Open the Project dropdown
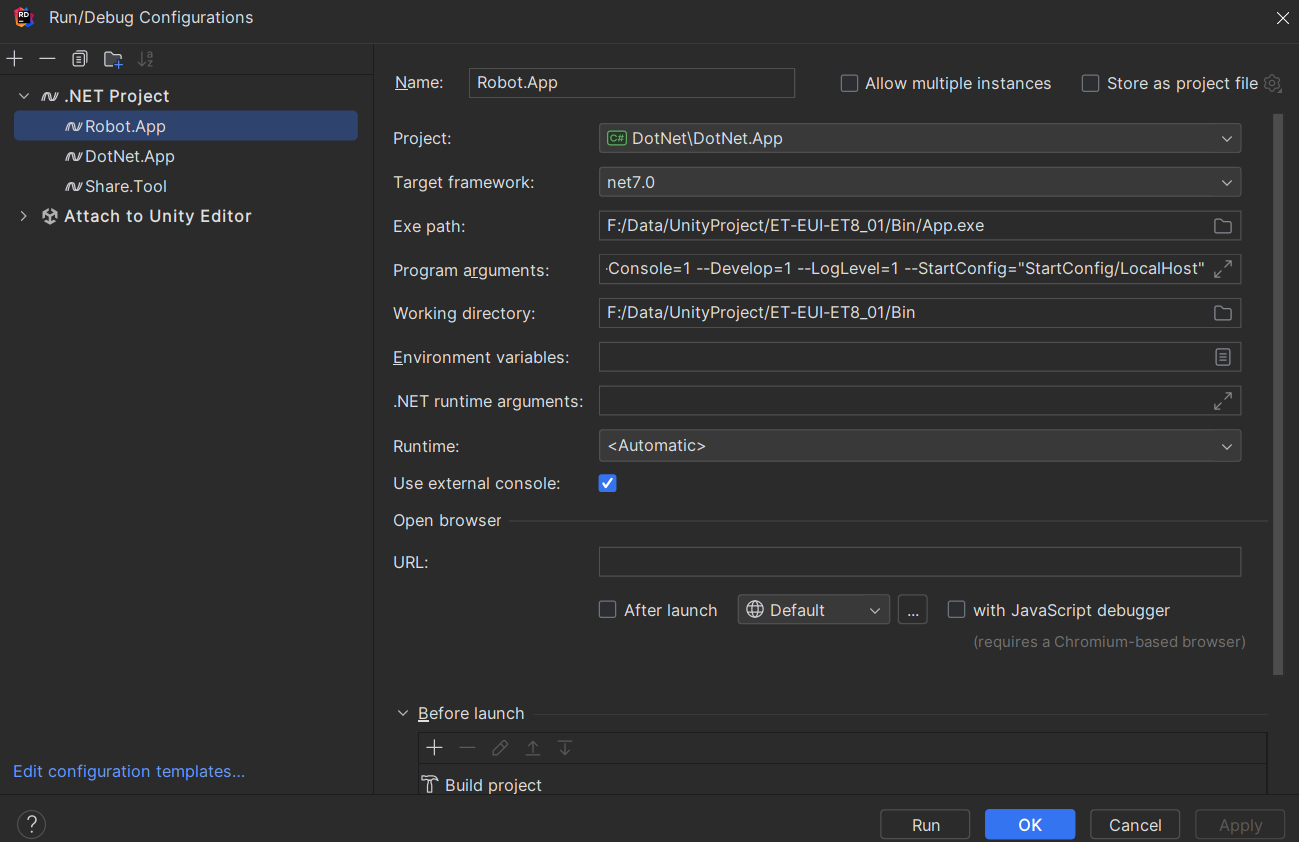This screenshot has height=842, width=1299. click(920, 138)
